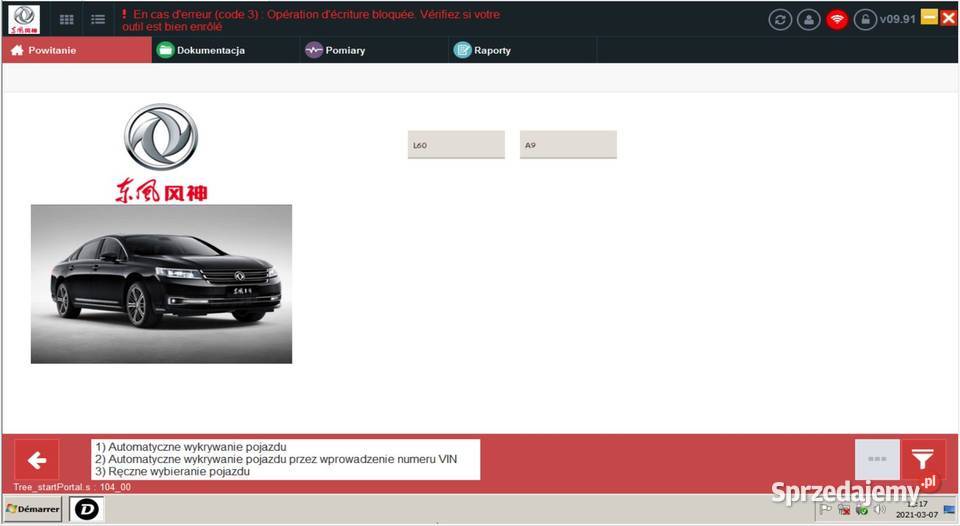Select the A9 vehicle model

click(x=568, y=145)
